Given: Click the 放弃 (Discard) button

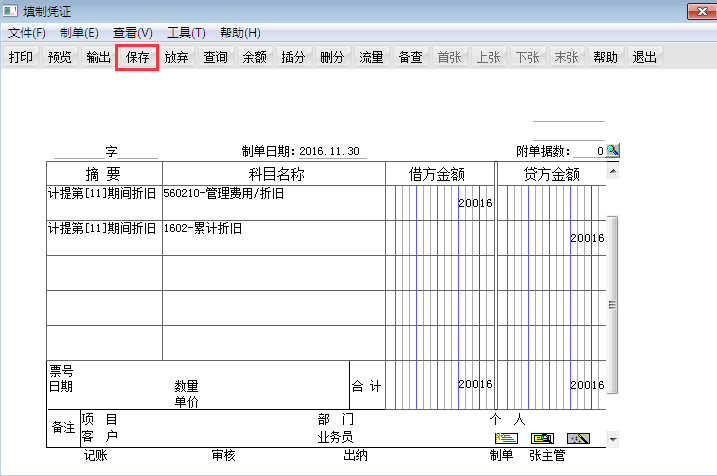Looking at the screenshot, I should coord(177,57).
